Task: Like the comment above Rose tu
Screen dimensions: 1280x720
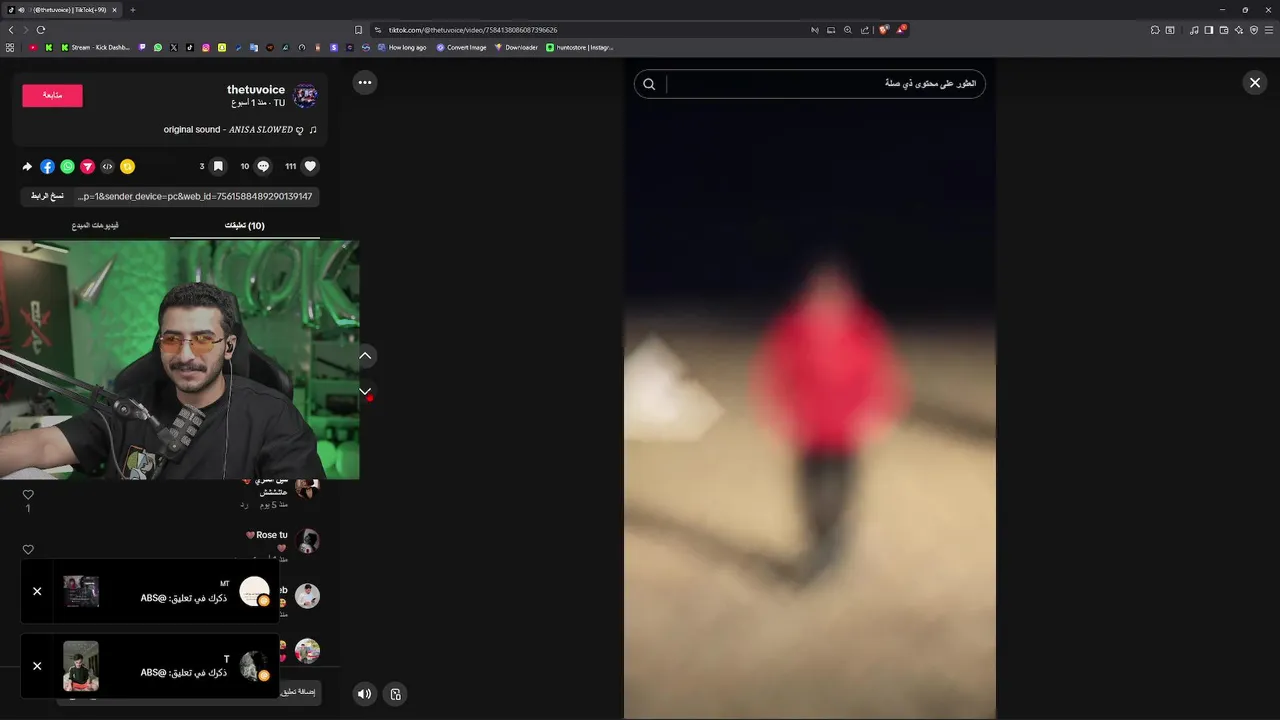Action: click(28, 495)
